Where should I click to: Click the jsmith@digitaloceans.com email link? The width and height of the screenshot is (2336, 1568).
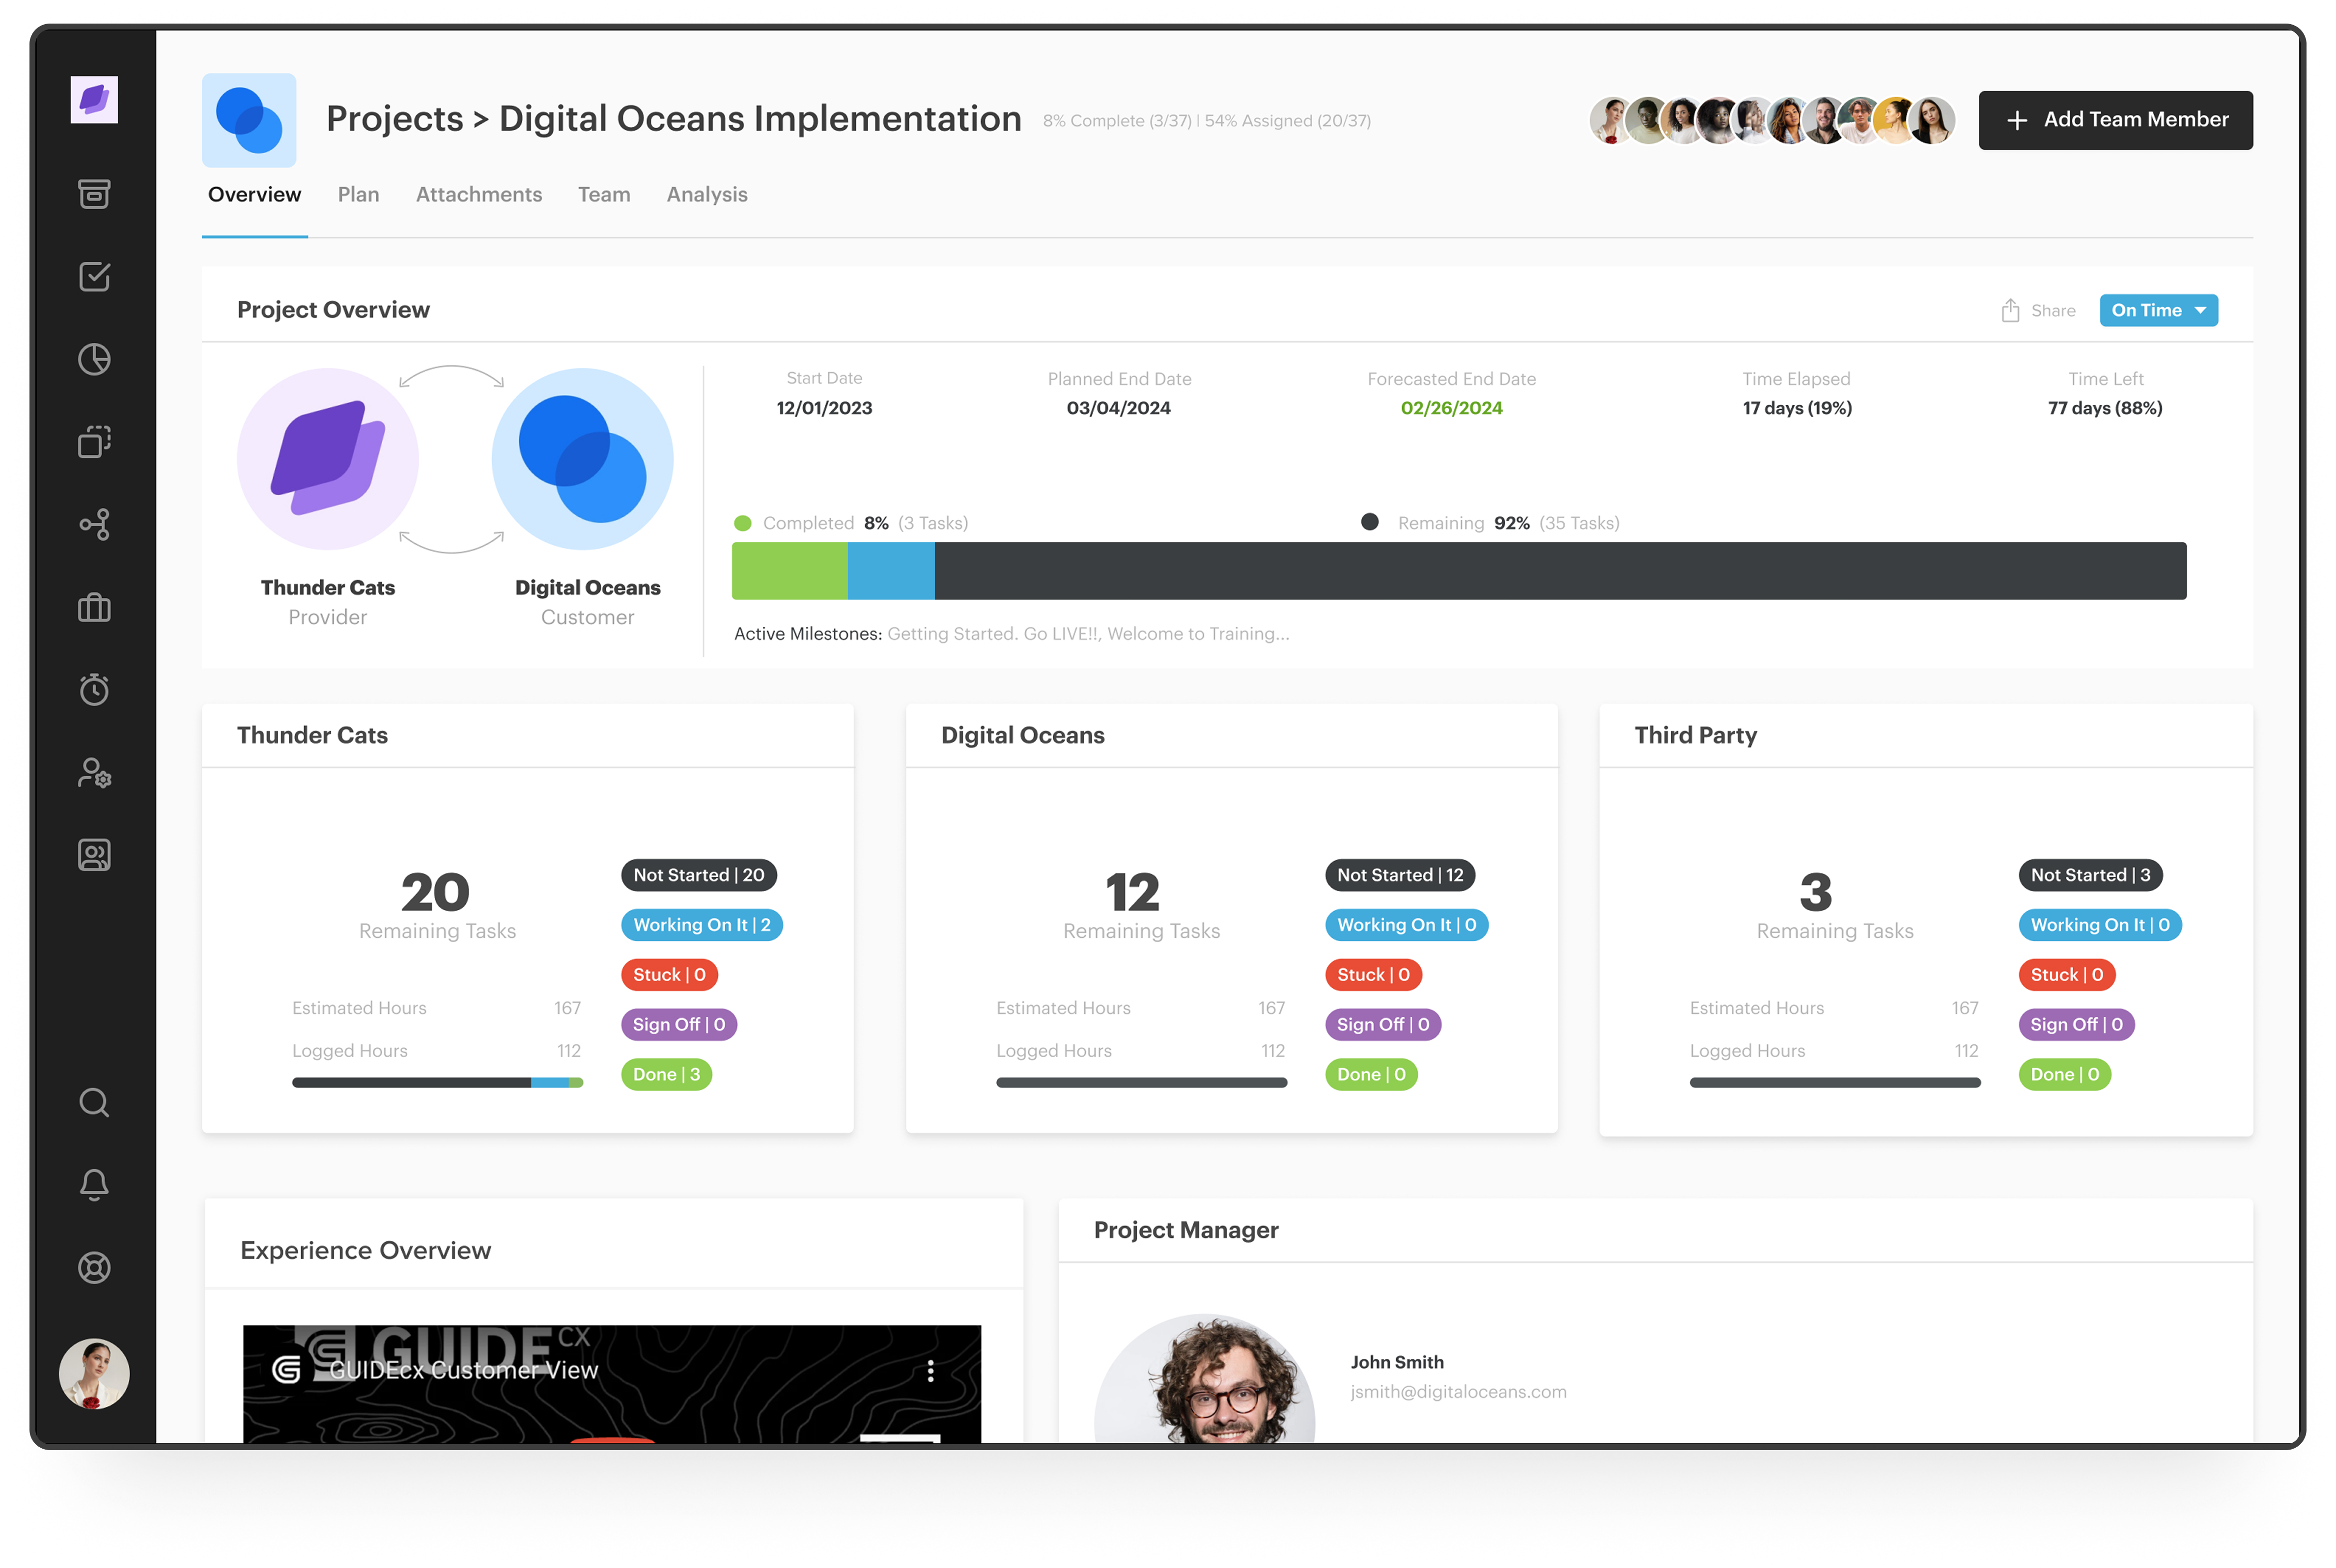1459,1392
